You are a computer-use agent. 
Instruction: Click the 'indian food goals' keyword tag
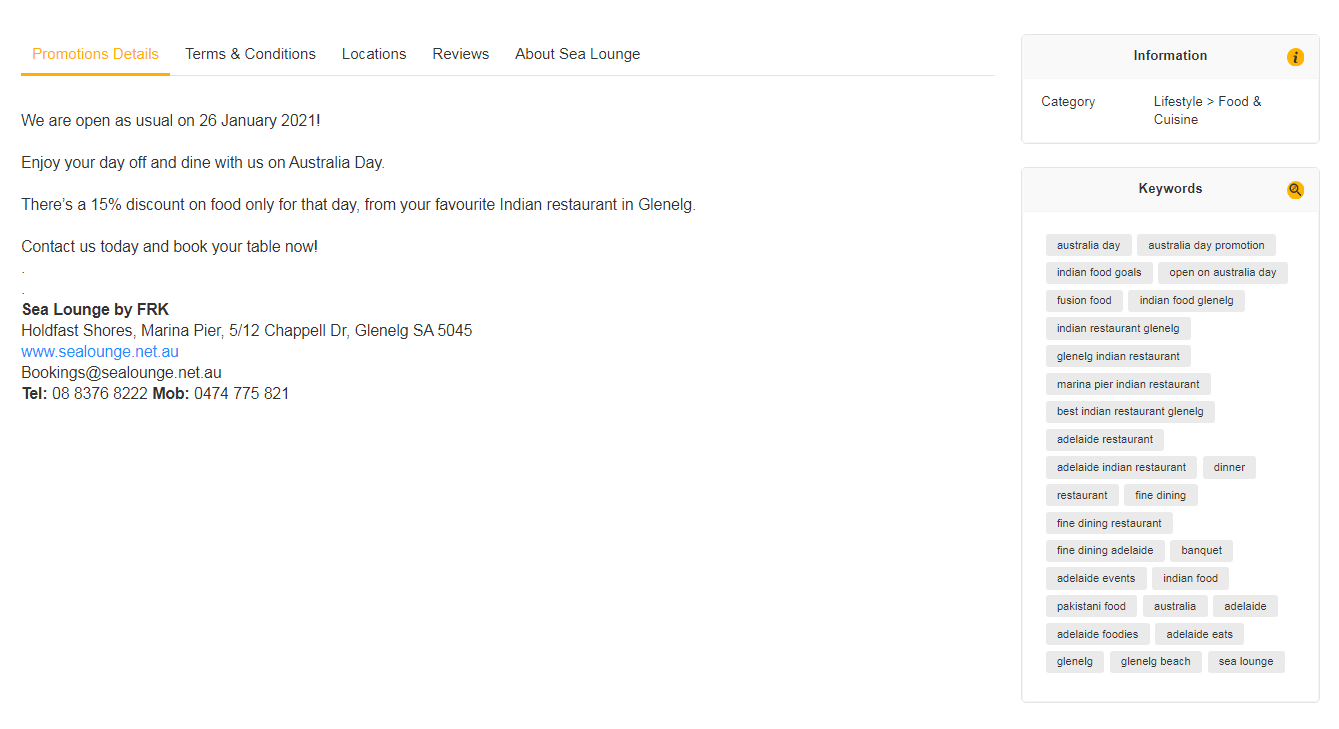1098,273
